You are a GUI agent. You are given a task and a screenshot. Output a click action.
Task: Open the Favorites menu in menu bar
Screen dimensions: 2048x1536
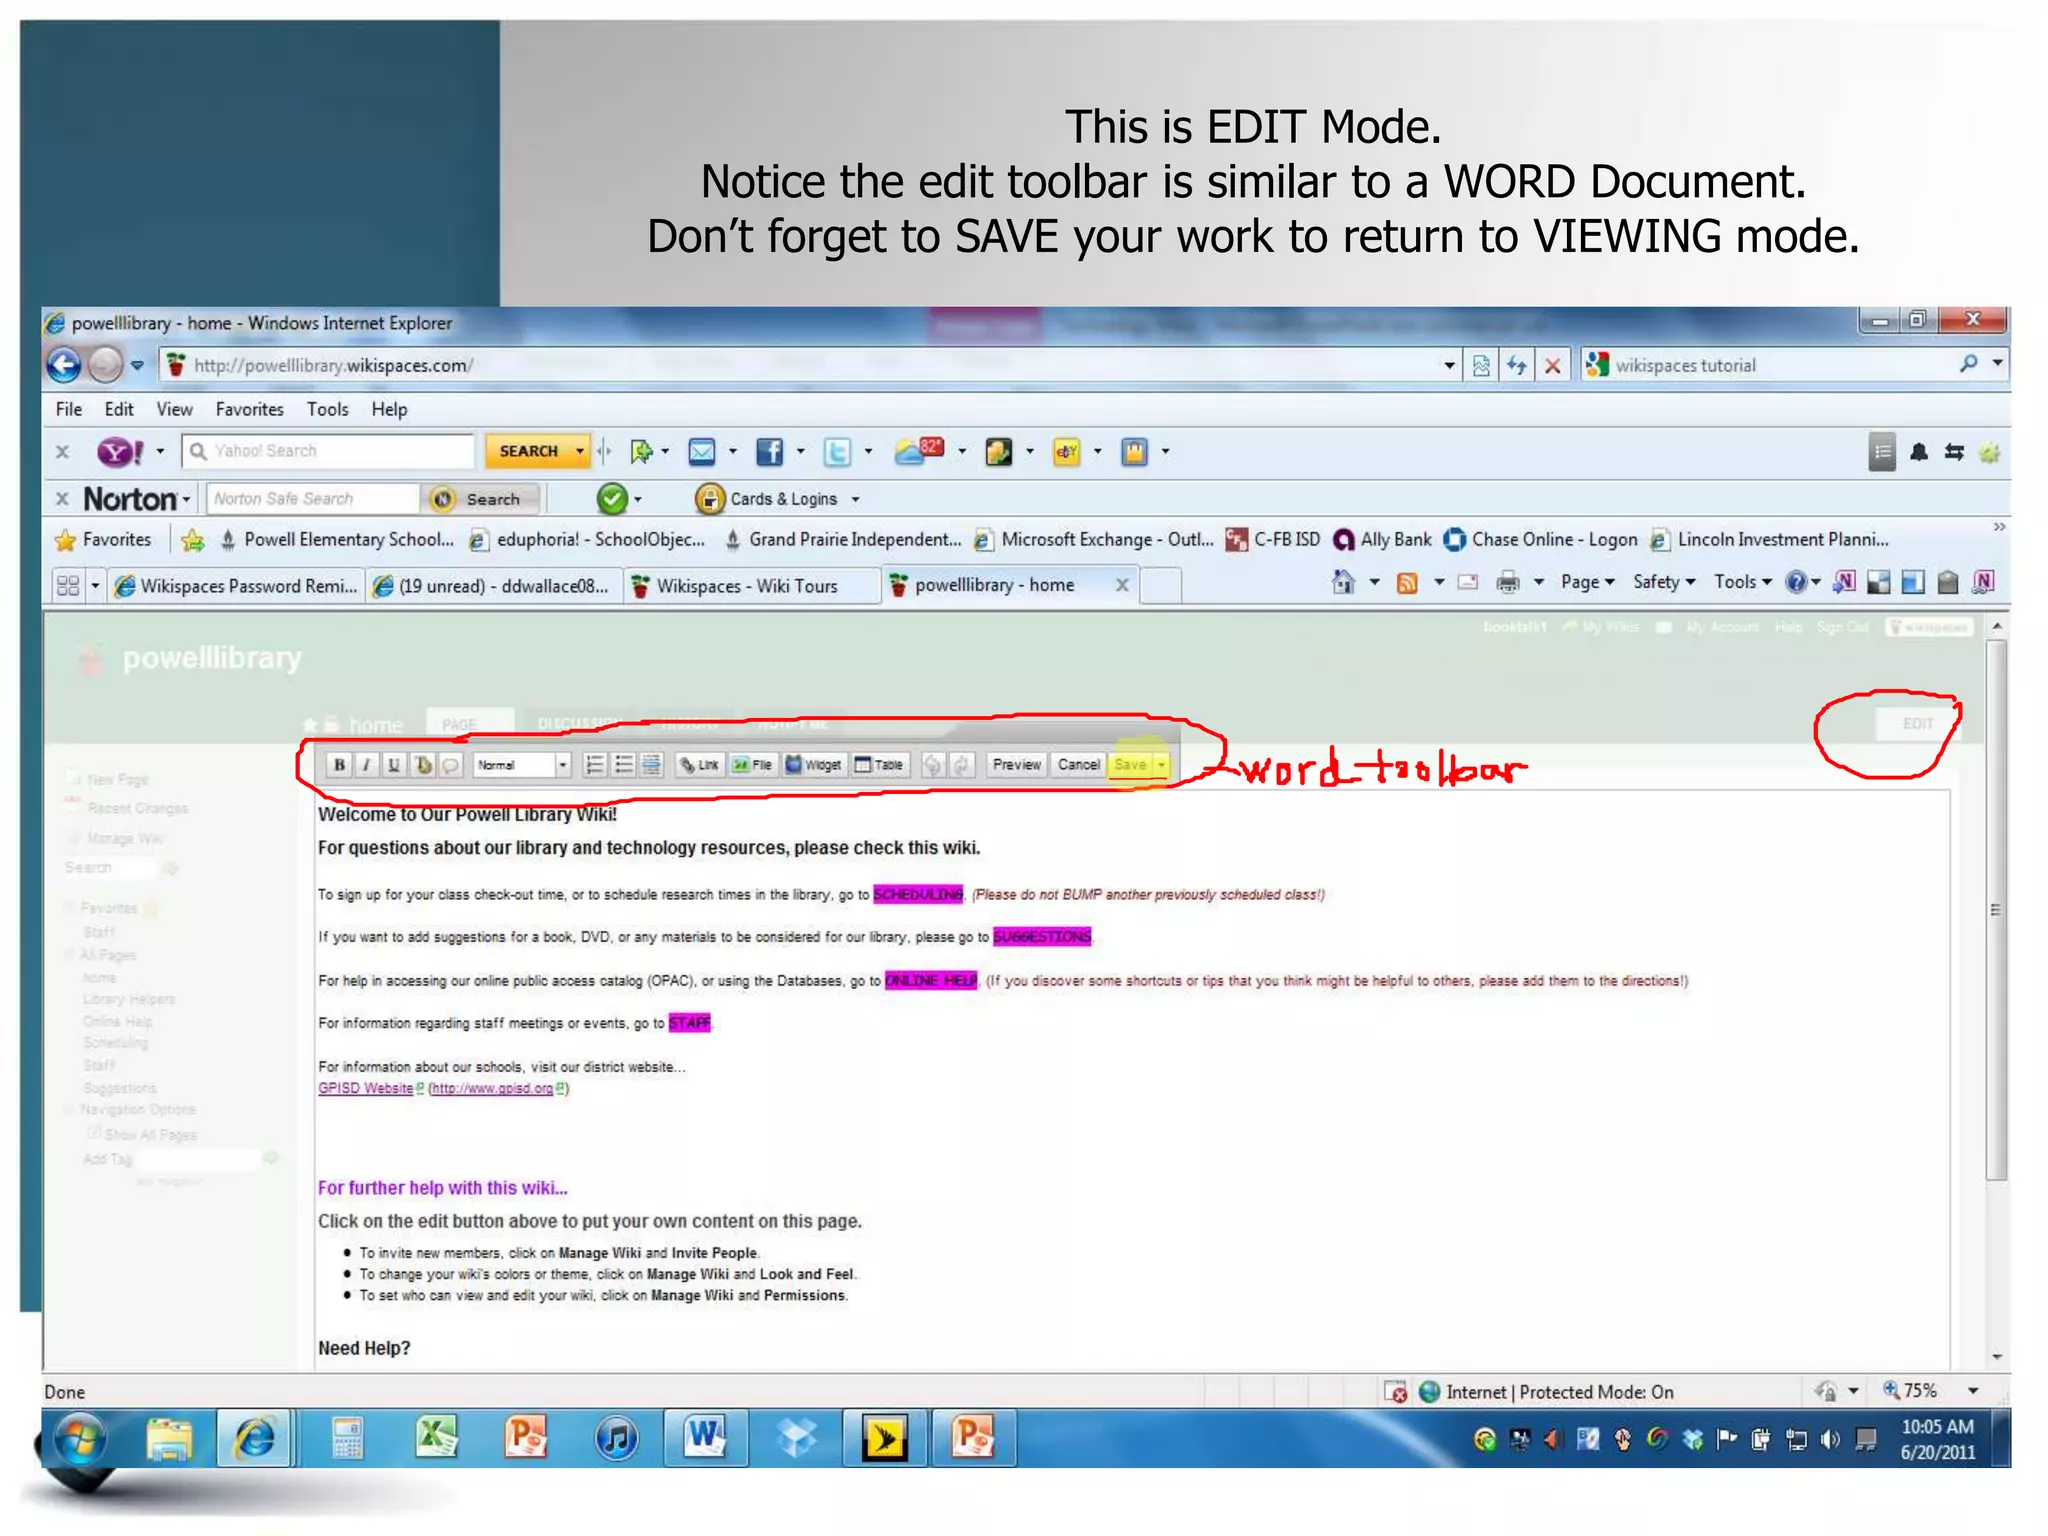(249, 409)
